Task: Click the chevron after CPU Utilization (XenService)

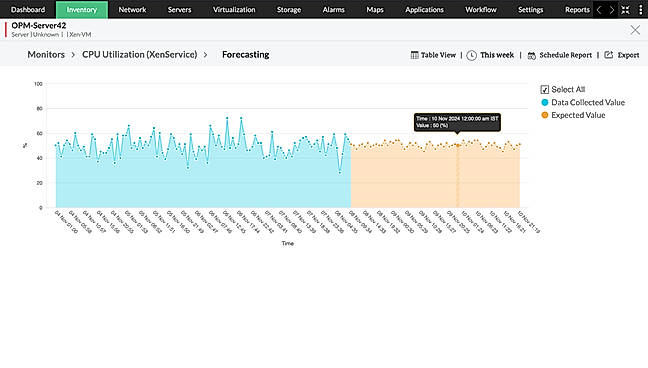Action: coord(205,55)
